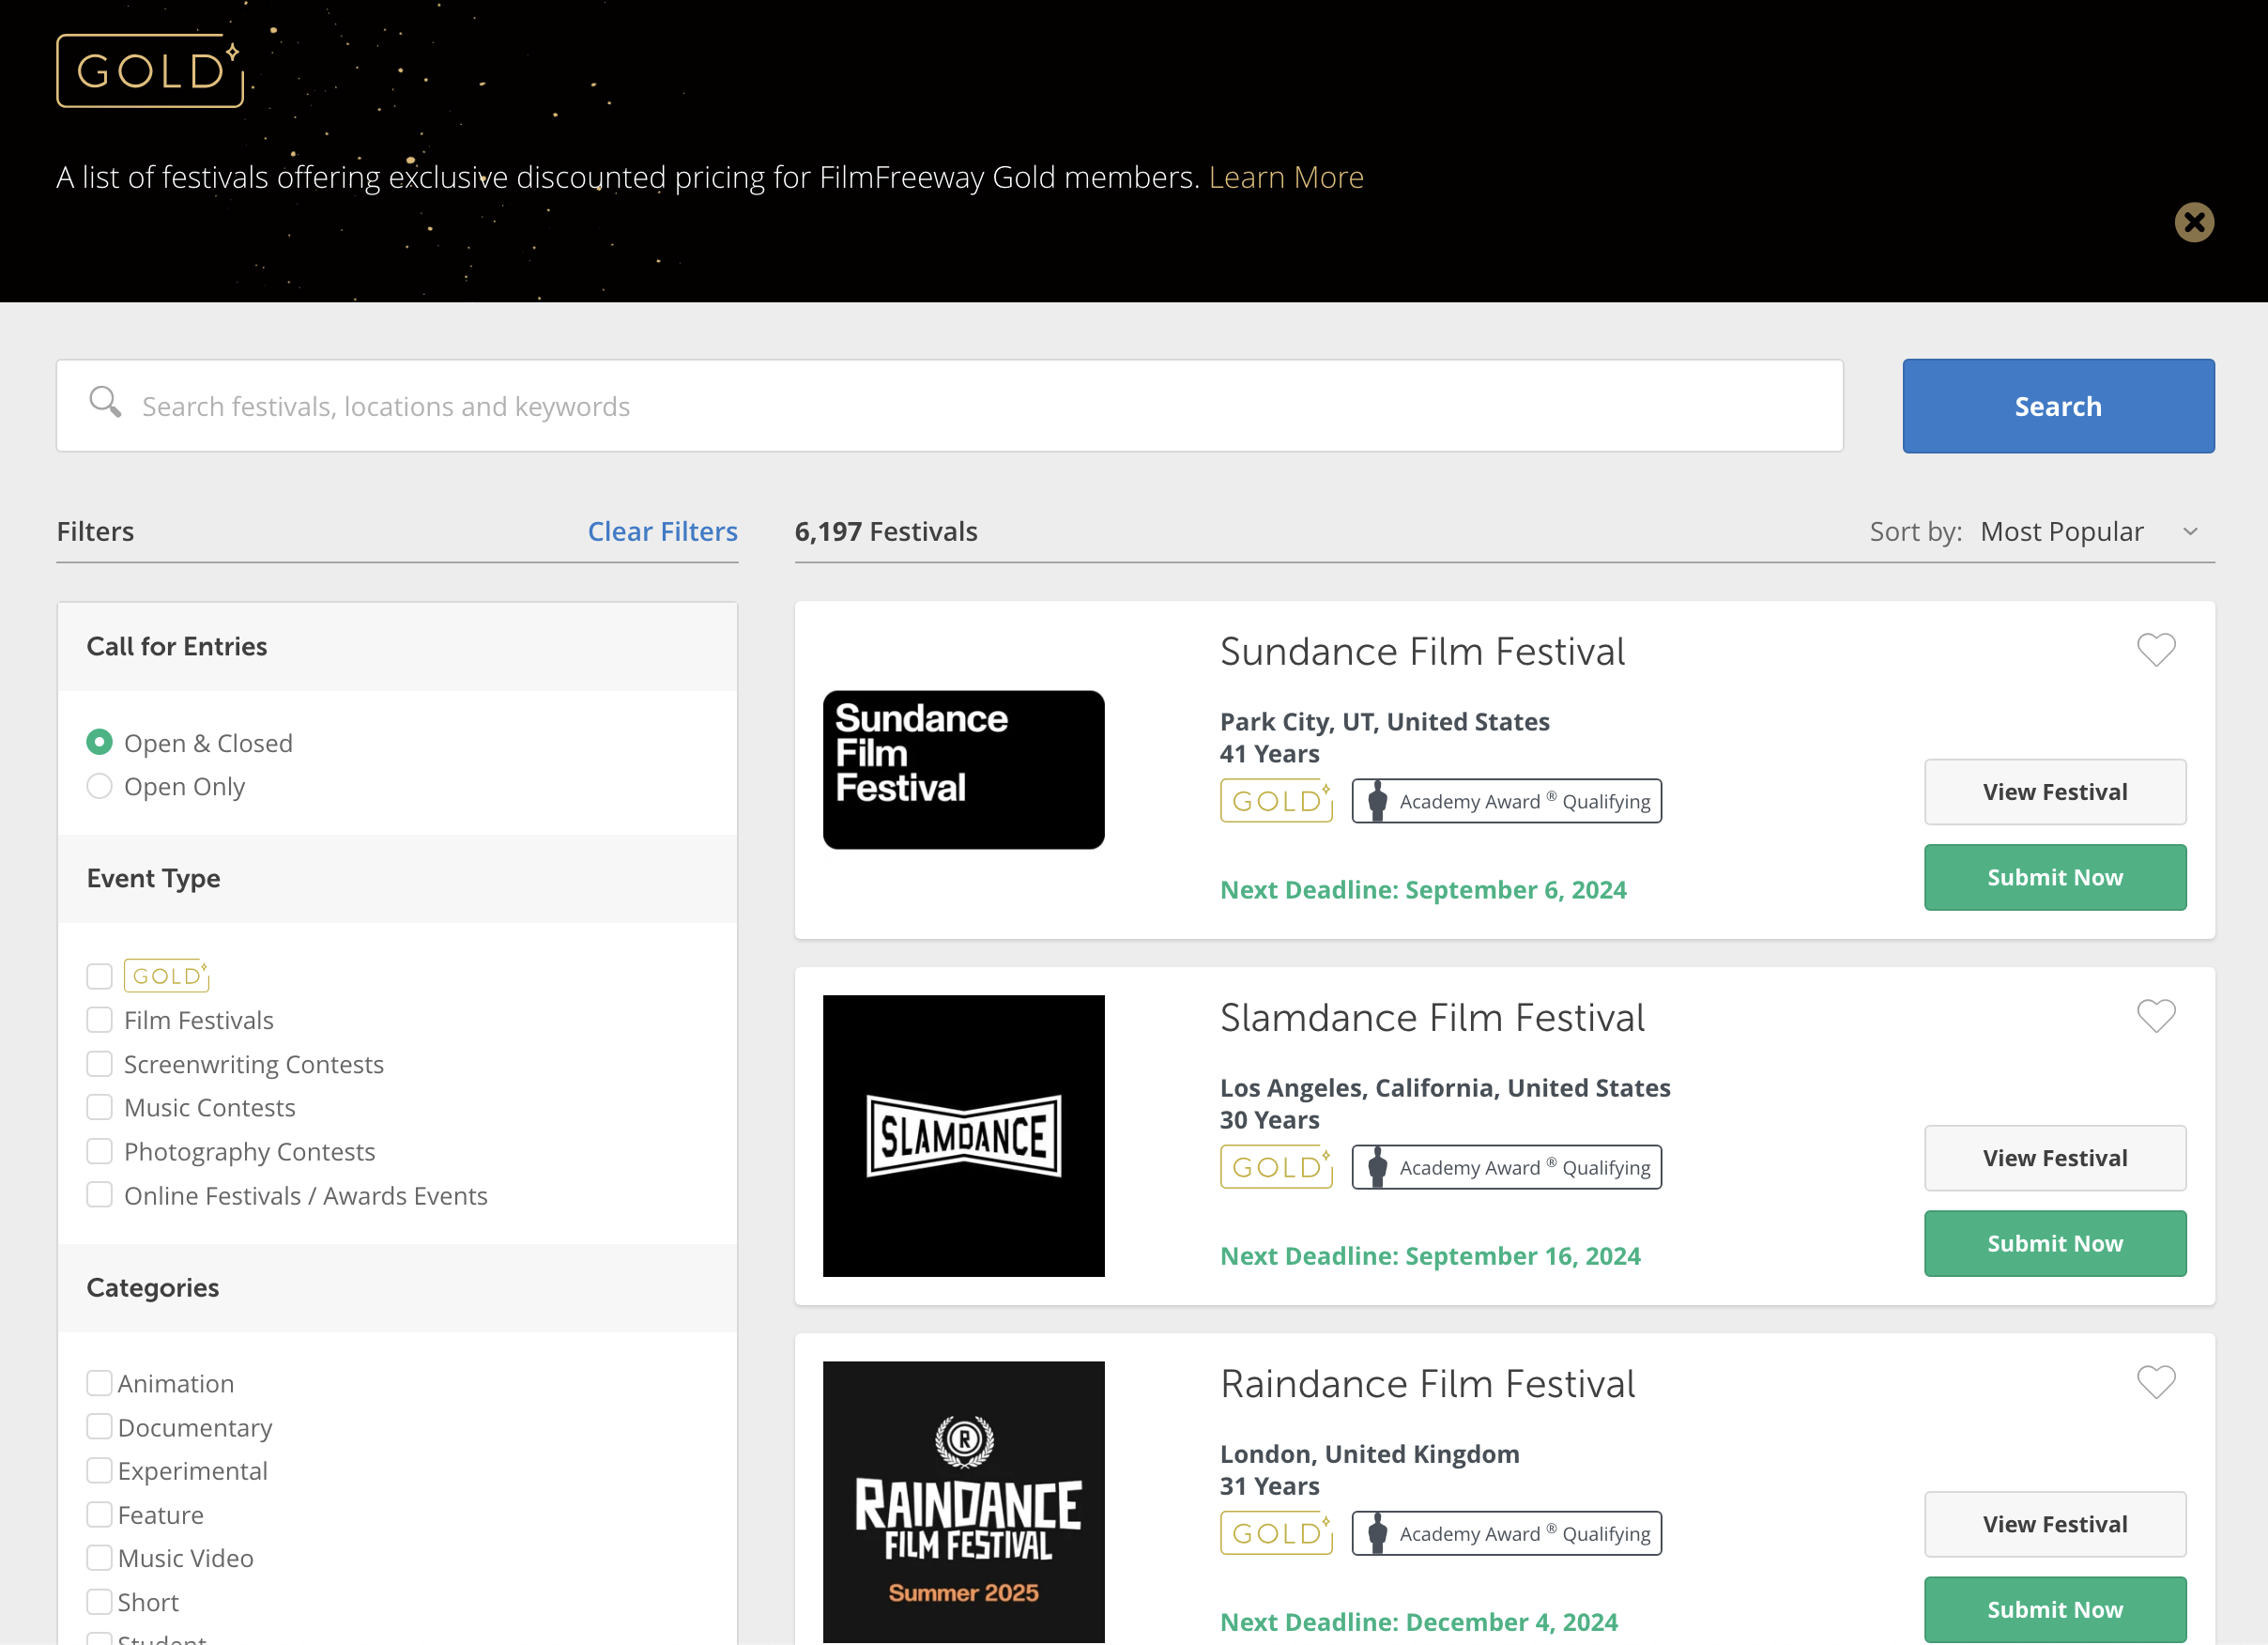
Task: Click the blue Search button
Action: pyautogui.click(x=2058, y=406)
